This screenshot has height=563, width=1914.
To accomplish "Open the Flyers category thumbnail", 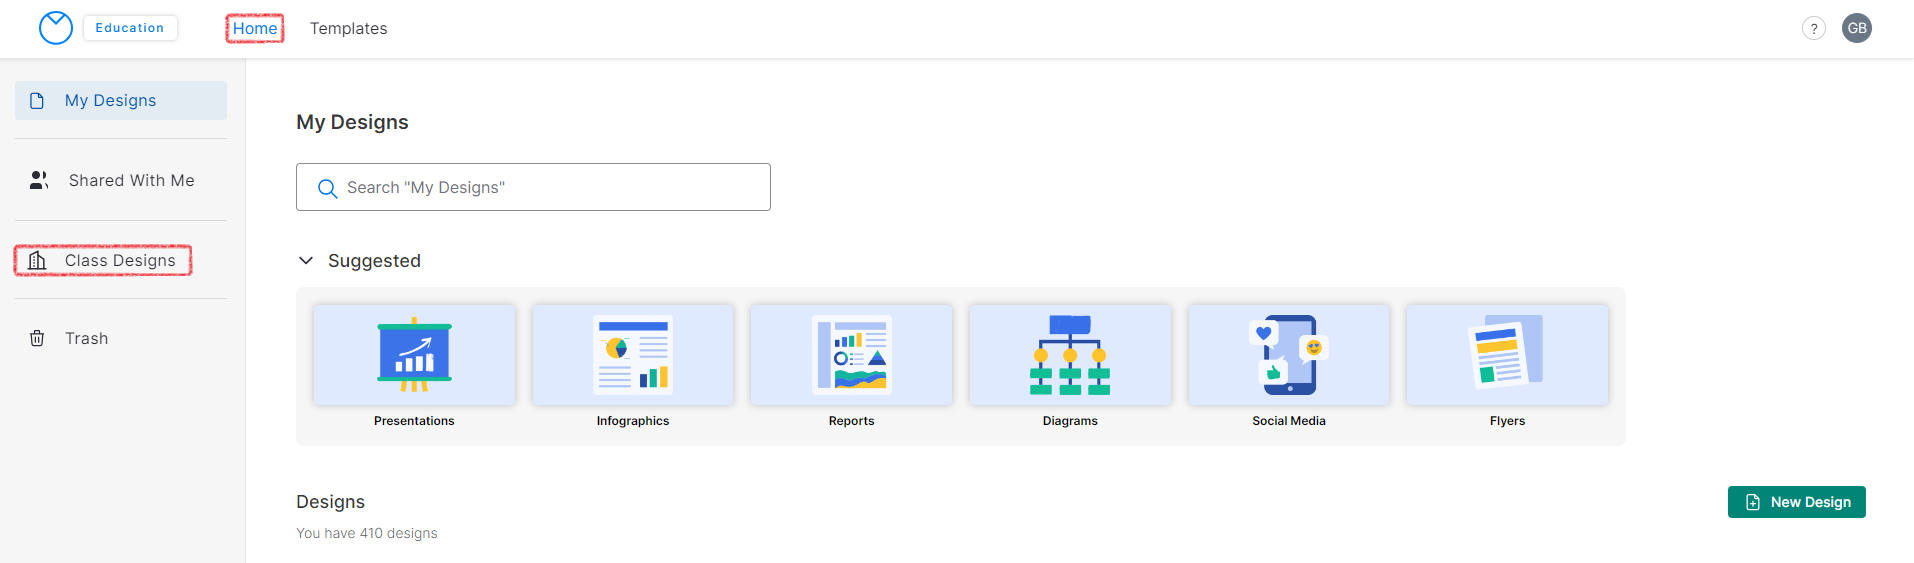I will point(1507,355).
